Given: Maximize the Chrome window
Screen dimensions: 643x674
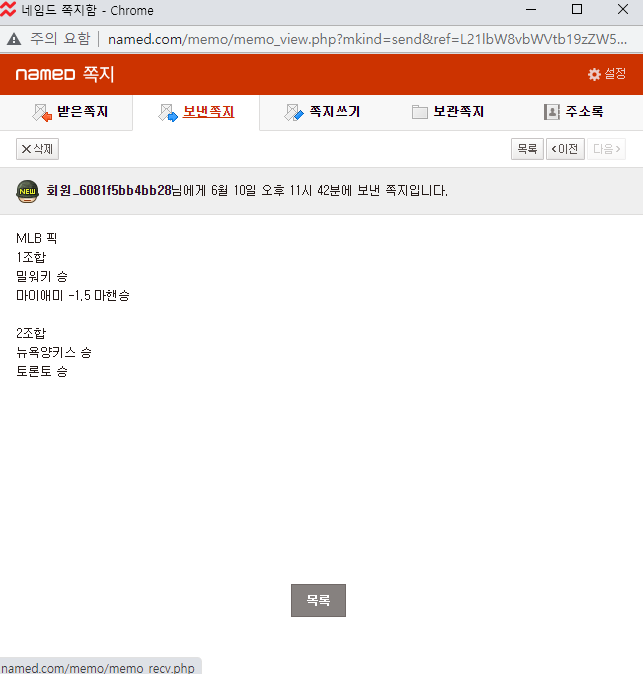Looking at the screenshot, I should (x=577, y=9).
